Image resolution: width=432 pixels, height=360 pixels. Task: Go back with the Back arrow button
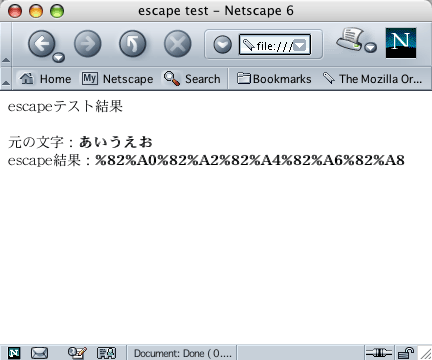tap(41, 44)
